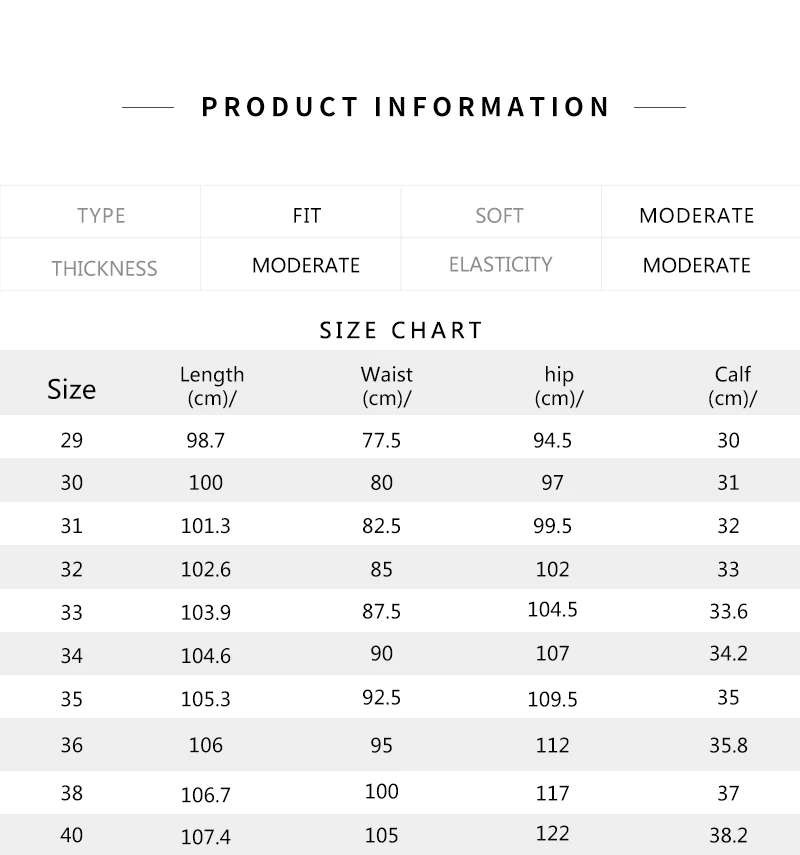Click calf value 35.8 for size 36
This screenshot has height=855, width=800.
click(728, 745)
